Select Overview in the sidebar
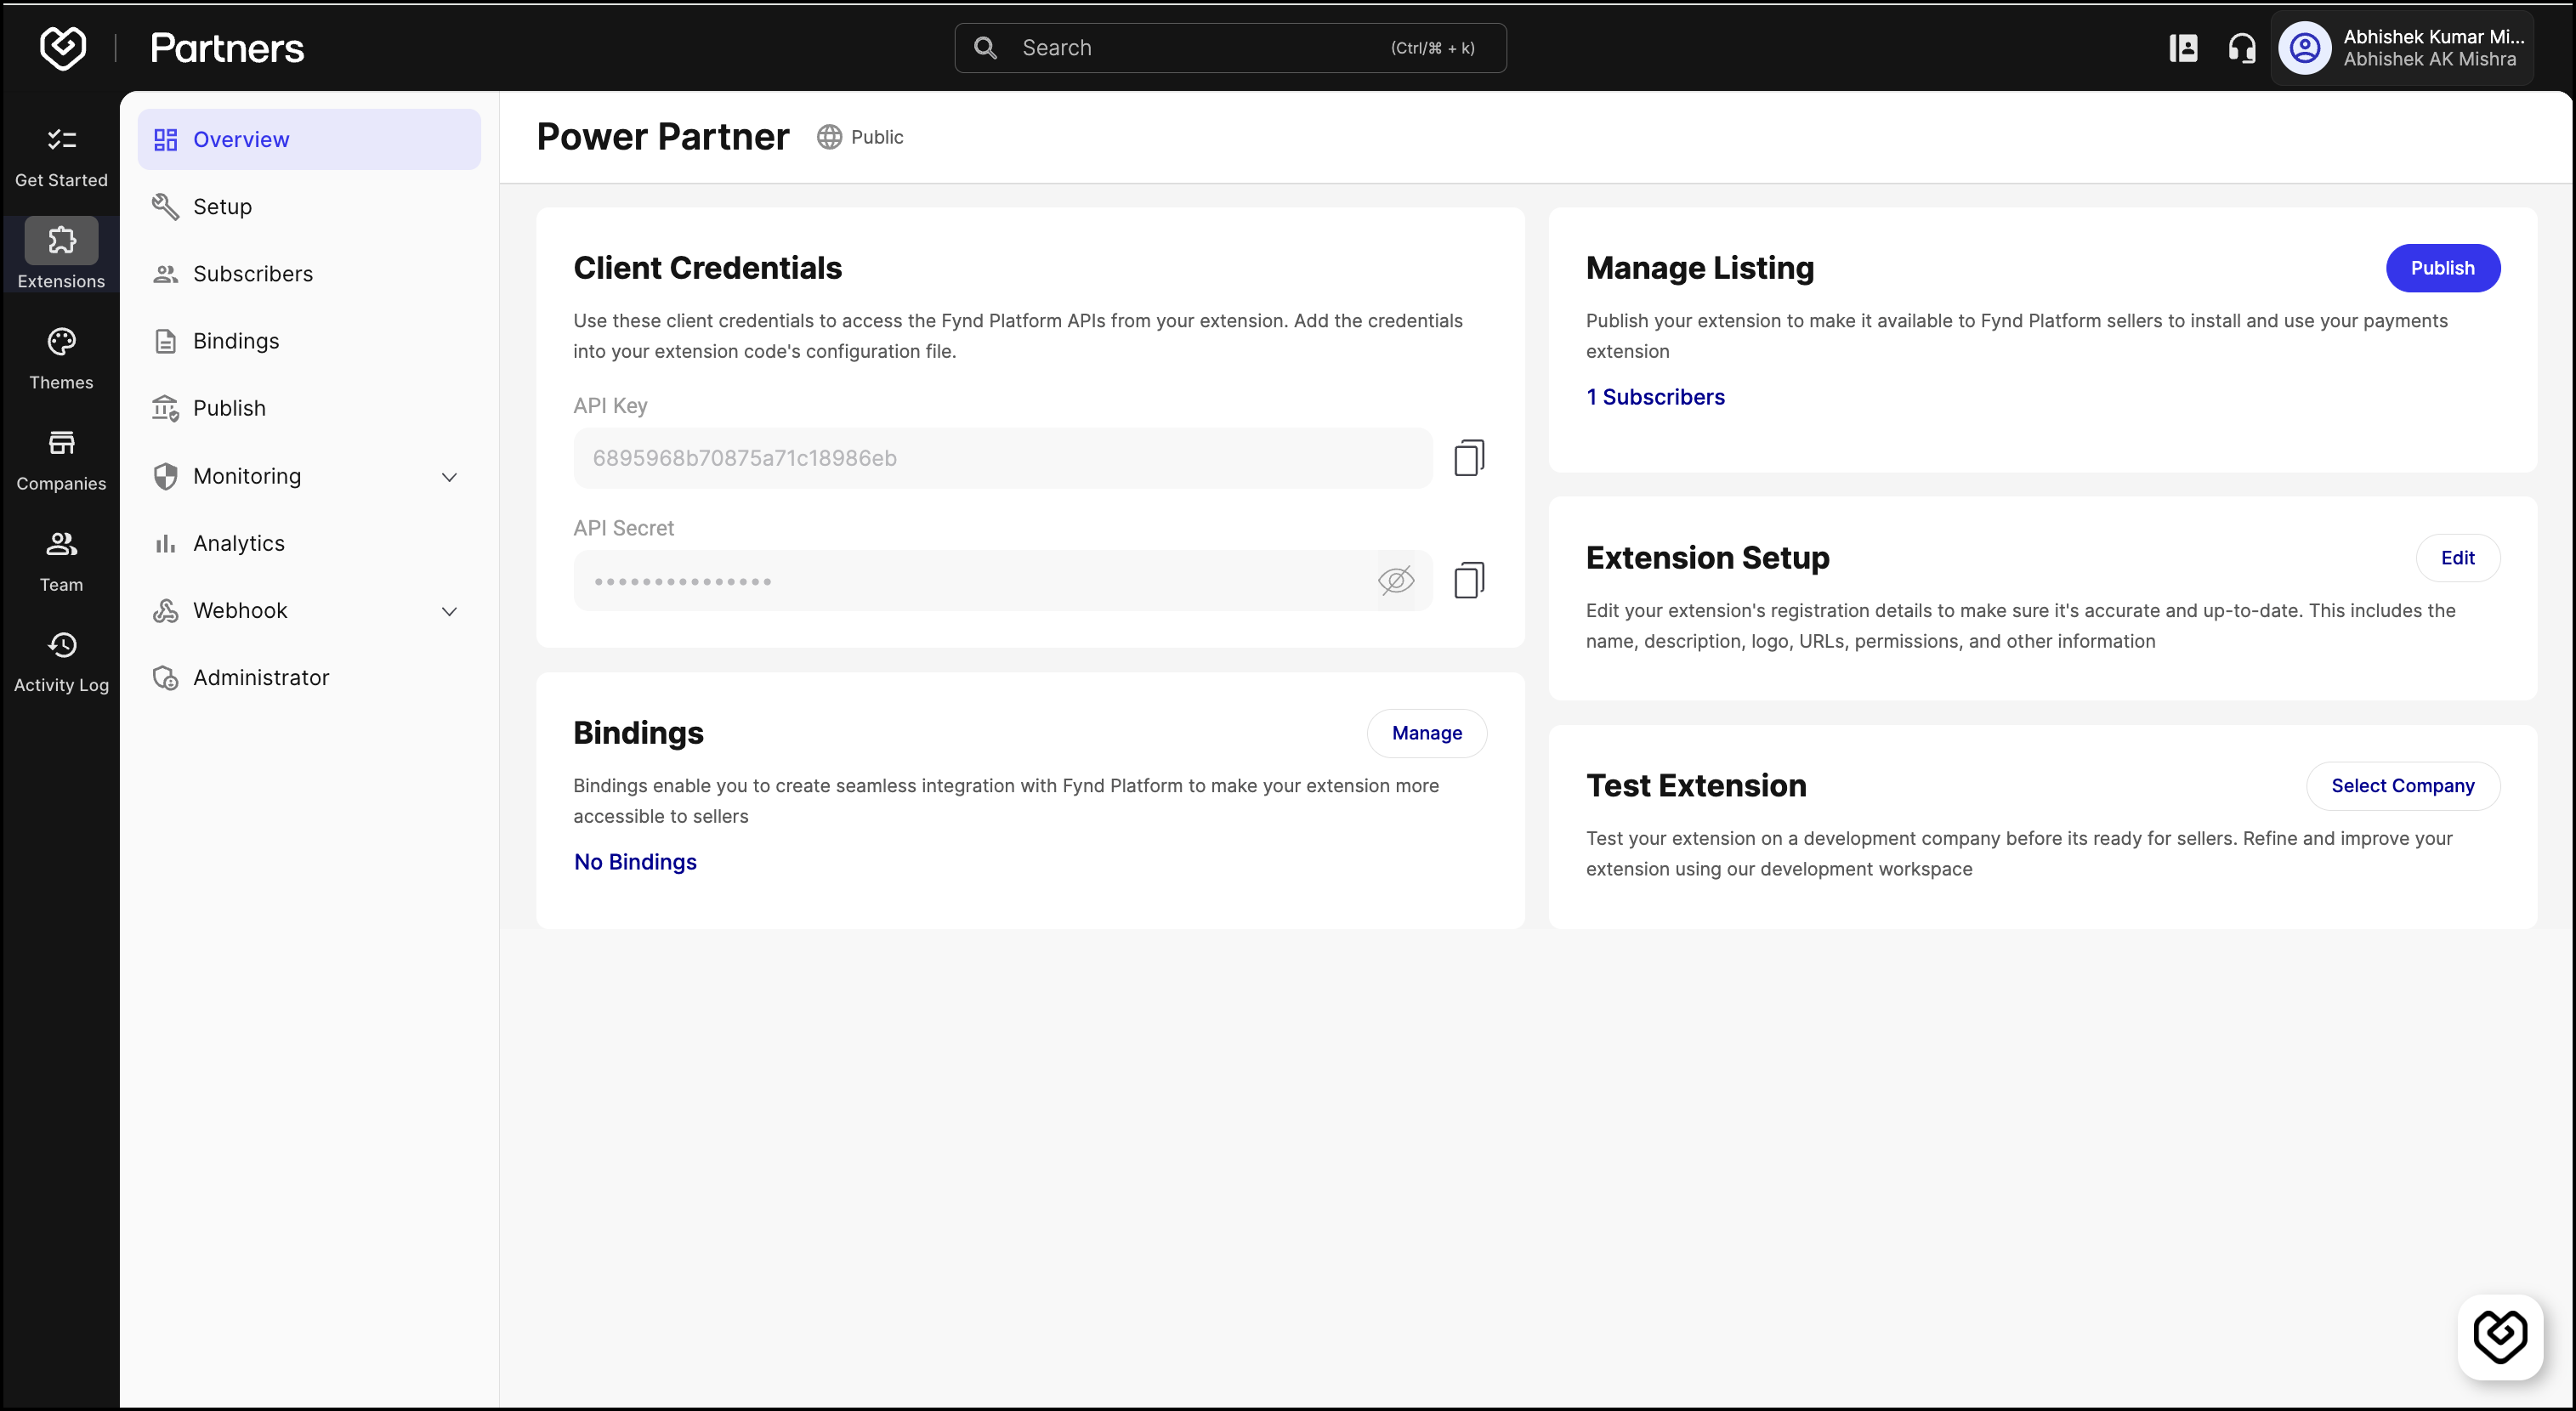The width and height of the screenshot is (2576, 1411). pyautogui.click(x=309, y=140)
